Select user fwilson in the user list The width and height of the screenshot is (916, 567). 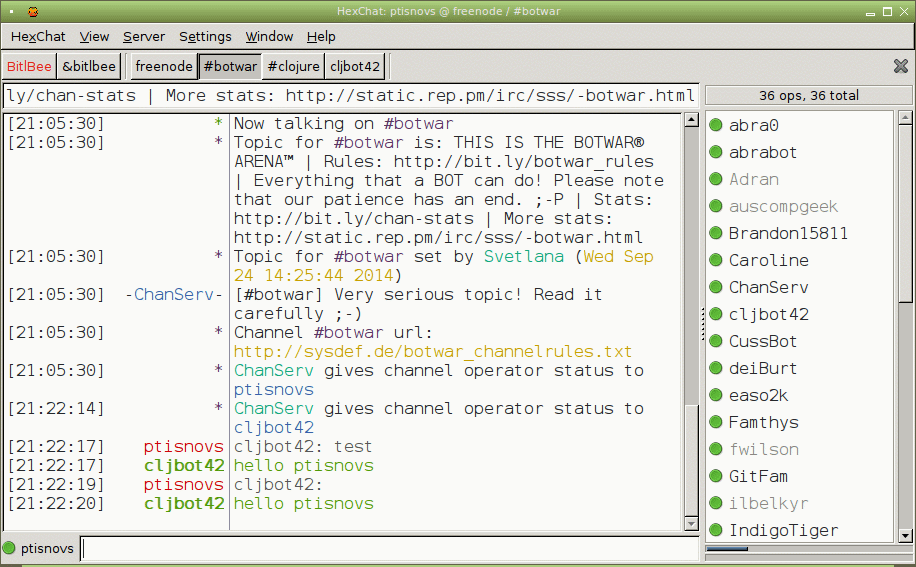pyautogui.click(x=800, y=449)
